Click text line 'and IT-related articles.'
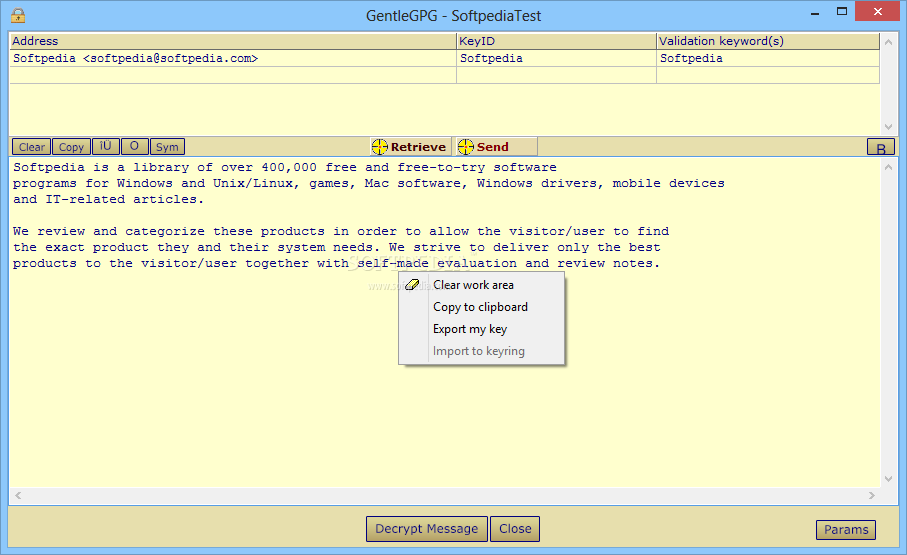Screen dimensions: 907x555 pos(108,199)
